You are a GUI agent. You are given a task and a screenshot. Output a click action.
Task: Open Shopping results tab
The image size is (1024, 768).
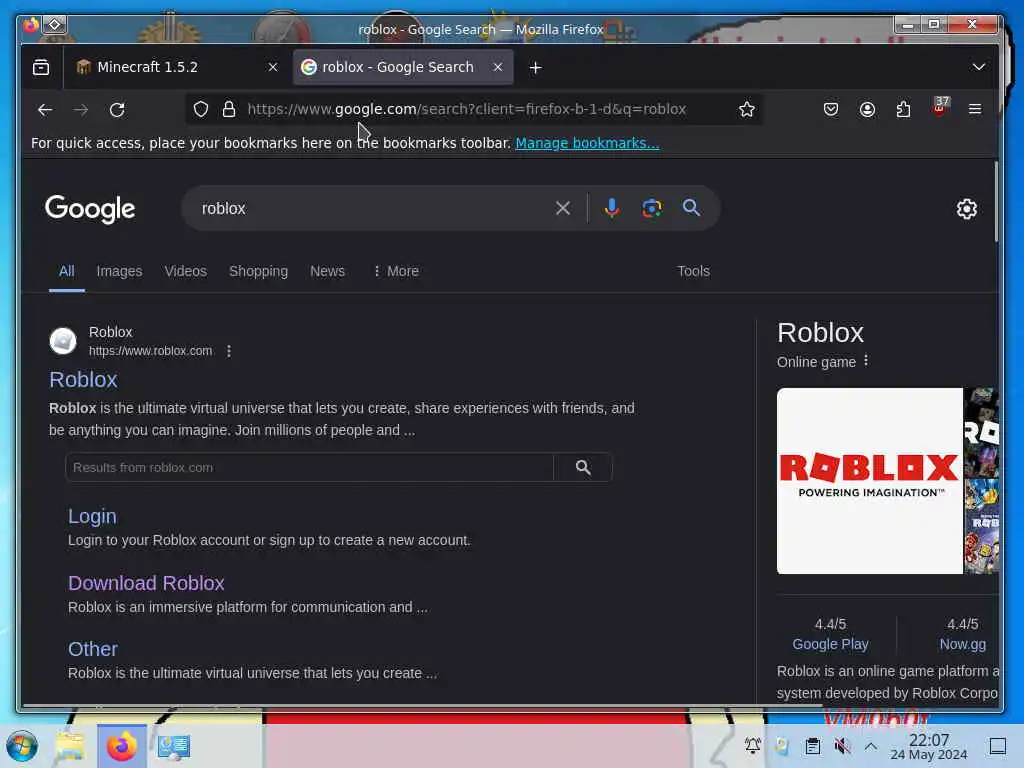pyautogui.click(x=258, y=271)
